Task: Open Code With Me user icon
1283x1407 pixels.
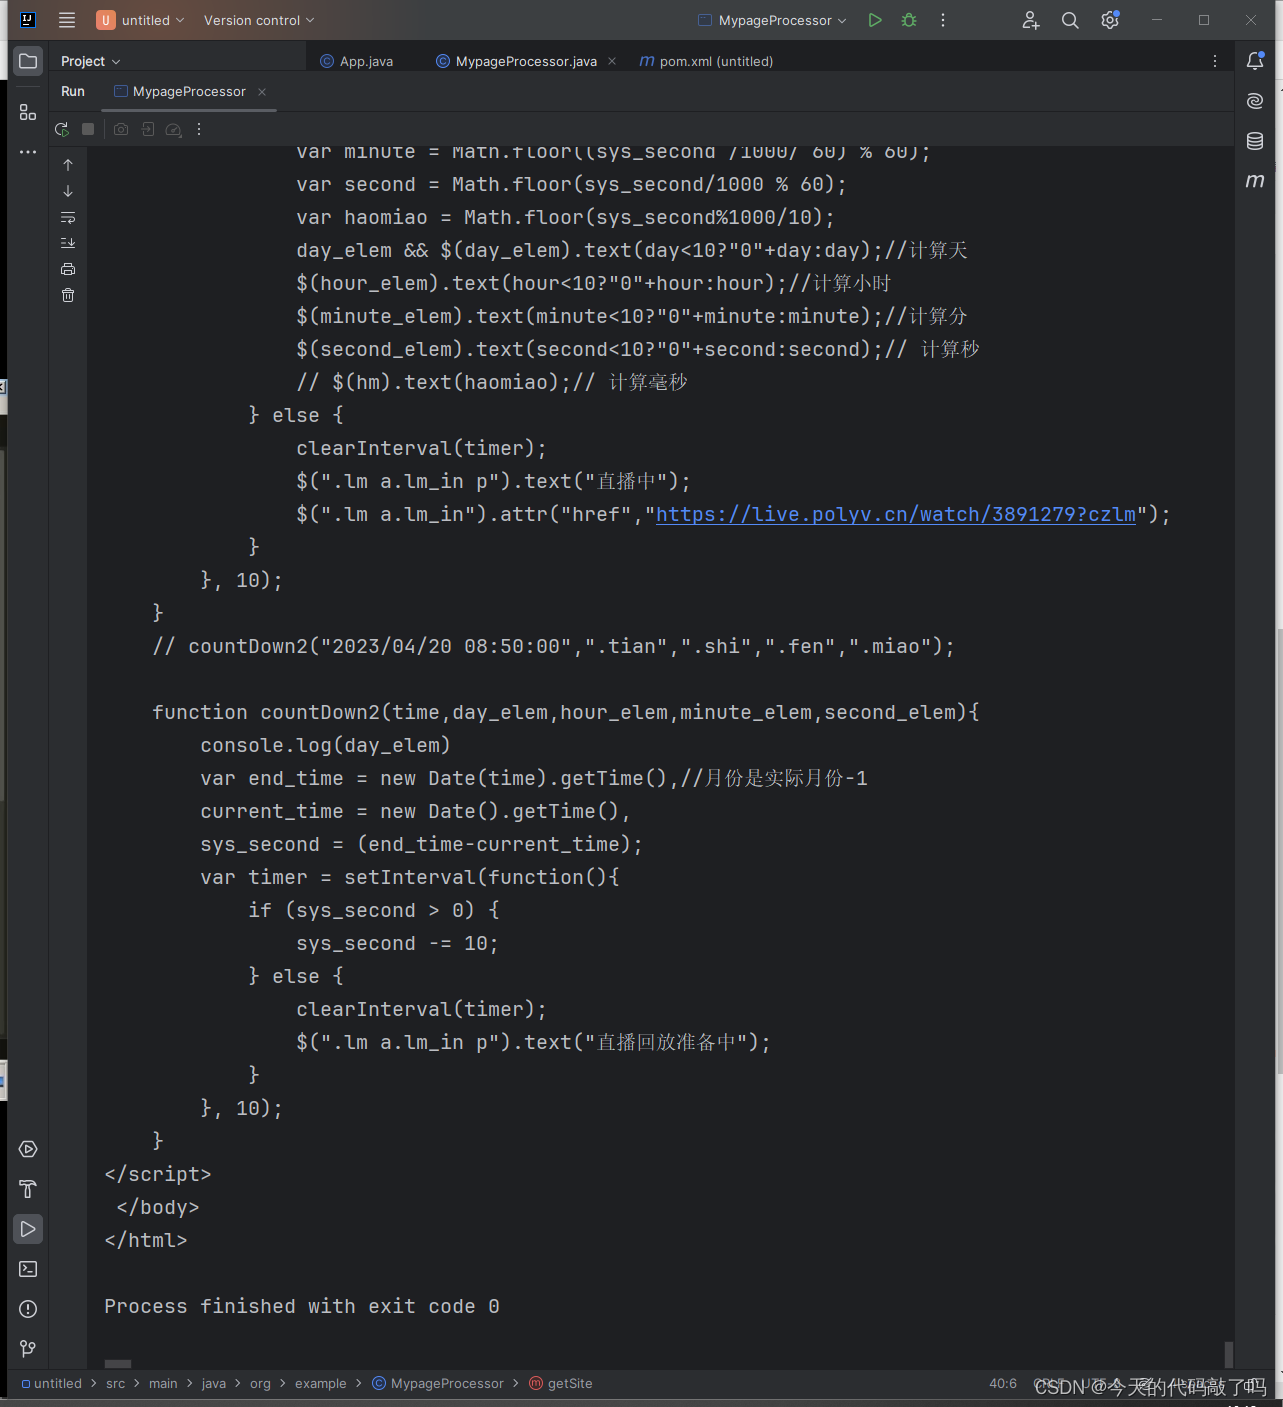Action: point(1031,20)
